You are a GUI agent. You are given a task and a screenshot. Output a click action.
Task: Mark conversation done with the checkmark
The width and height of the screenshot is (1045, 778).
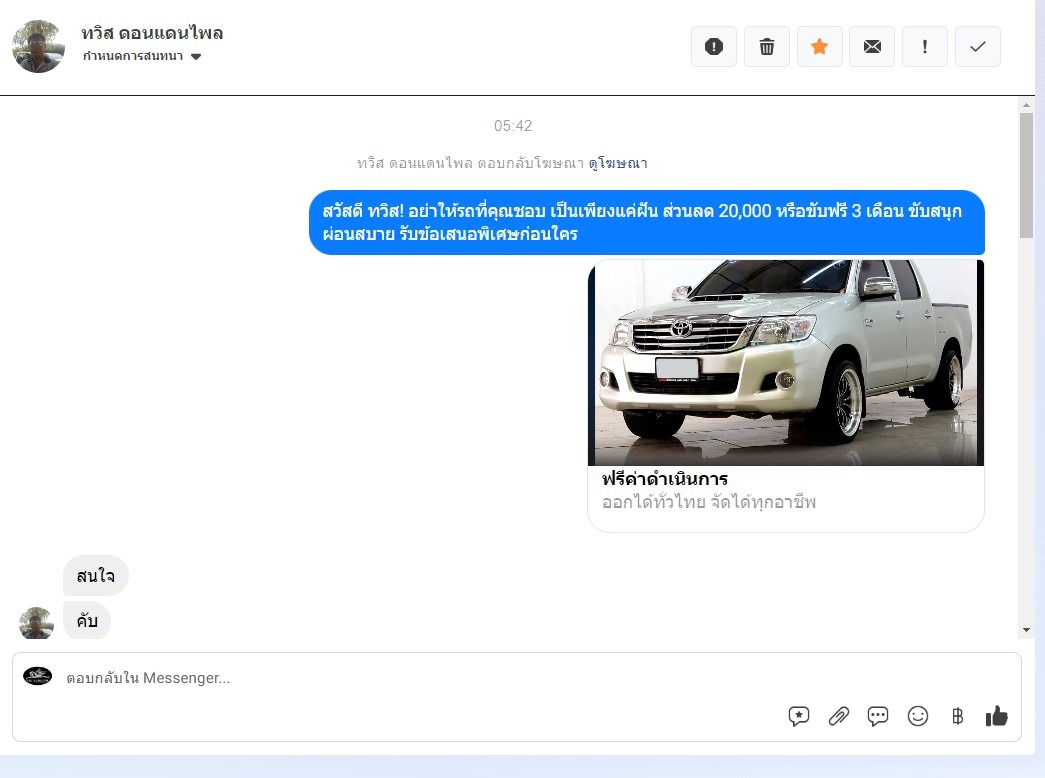978,47
